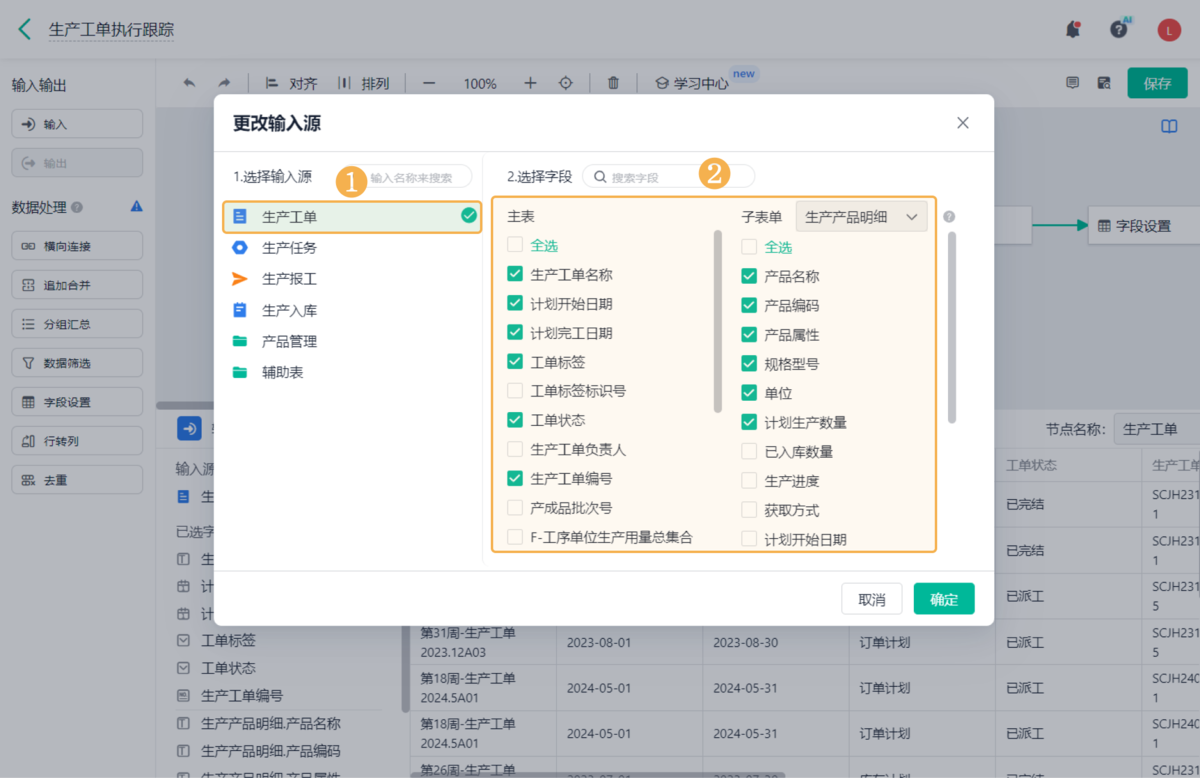
Task: Add a 去重 node
Action: (x=77, y=480)
